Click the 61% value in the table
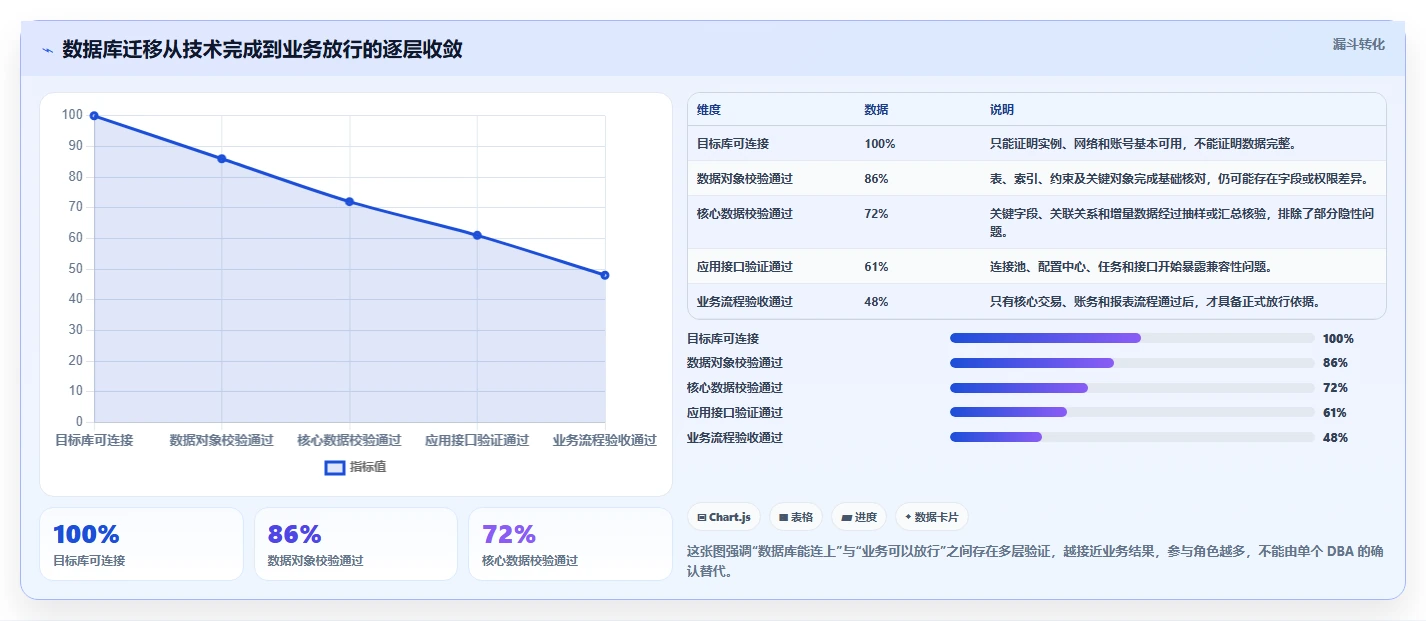Screen dimensions: 1426x621 [876, 267]
